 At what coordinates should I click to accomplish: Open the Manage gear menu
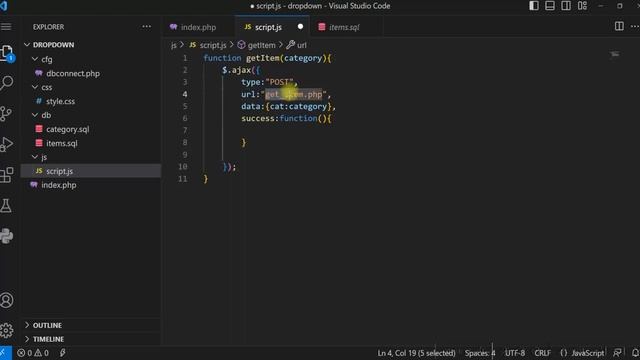click(7, 330)
